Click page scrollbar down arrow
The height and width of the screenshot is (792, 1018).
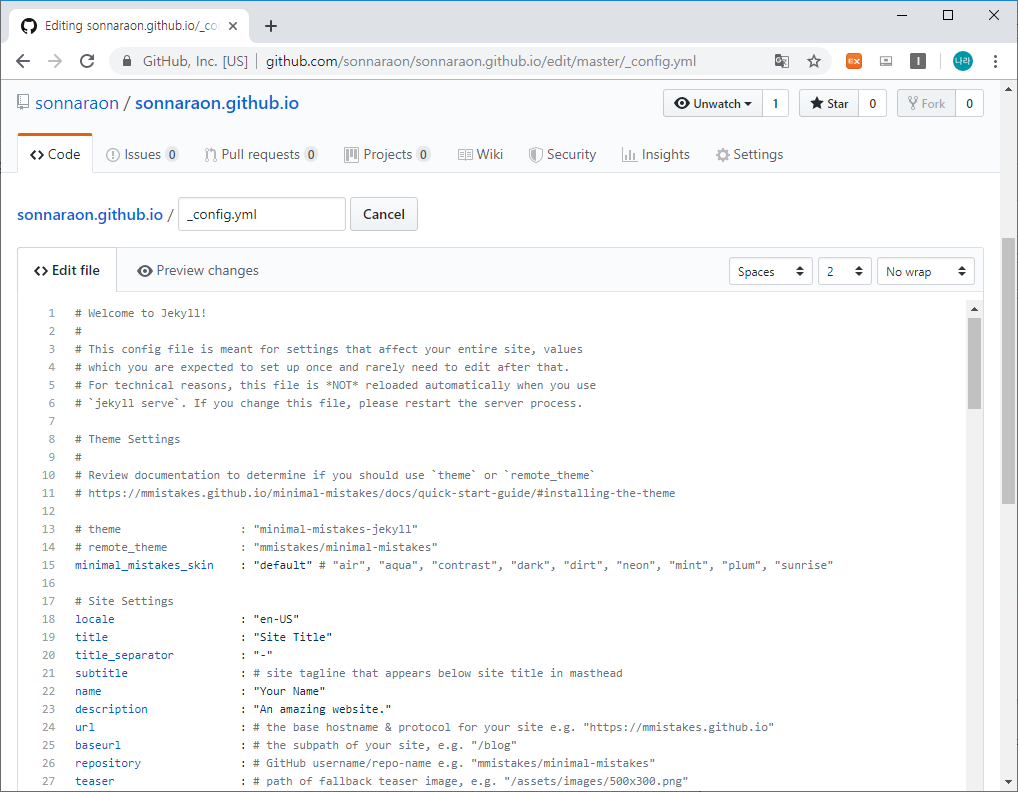1008,783
